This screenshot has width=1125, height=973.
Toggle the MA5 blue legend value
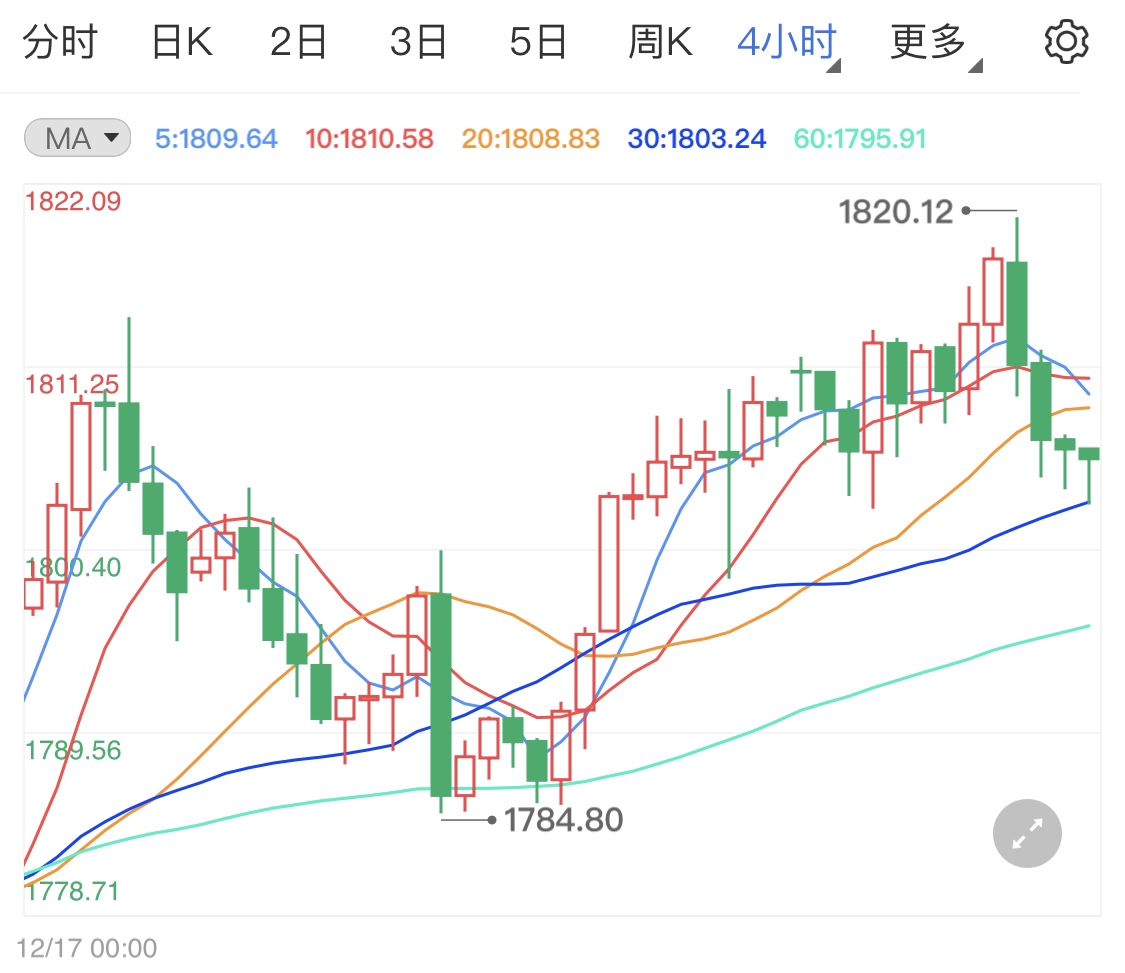(x=213, y=139)
